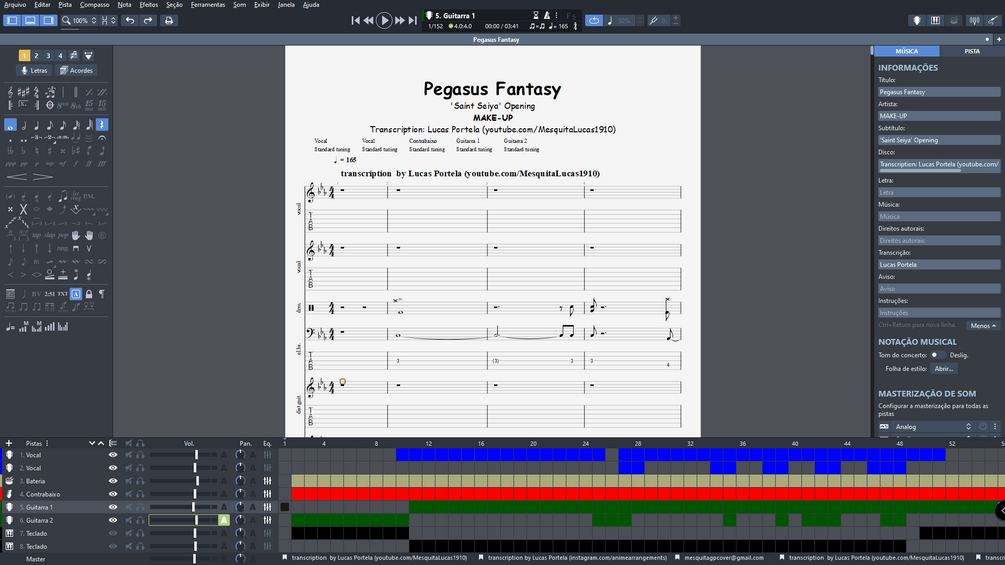Viewport: 1005px width, 565px height.
Task: Toggle the Tom do concerto switch
Action: coord(937,355)
